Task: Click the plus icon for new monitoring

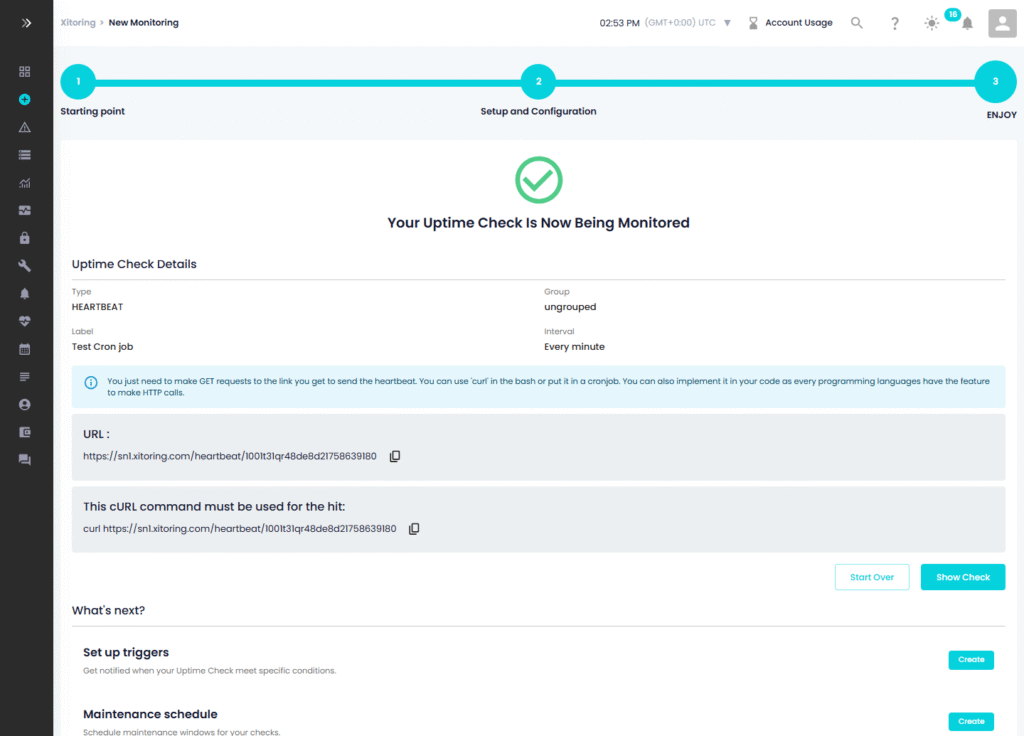Action: [25, 100]
